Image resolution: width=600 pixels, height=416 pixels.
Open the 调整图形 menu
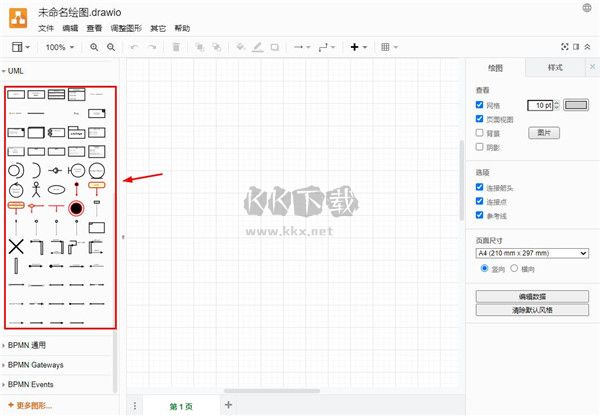126,28
